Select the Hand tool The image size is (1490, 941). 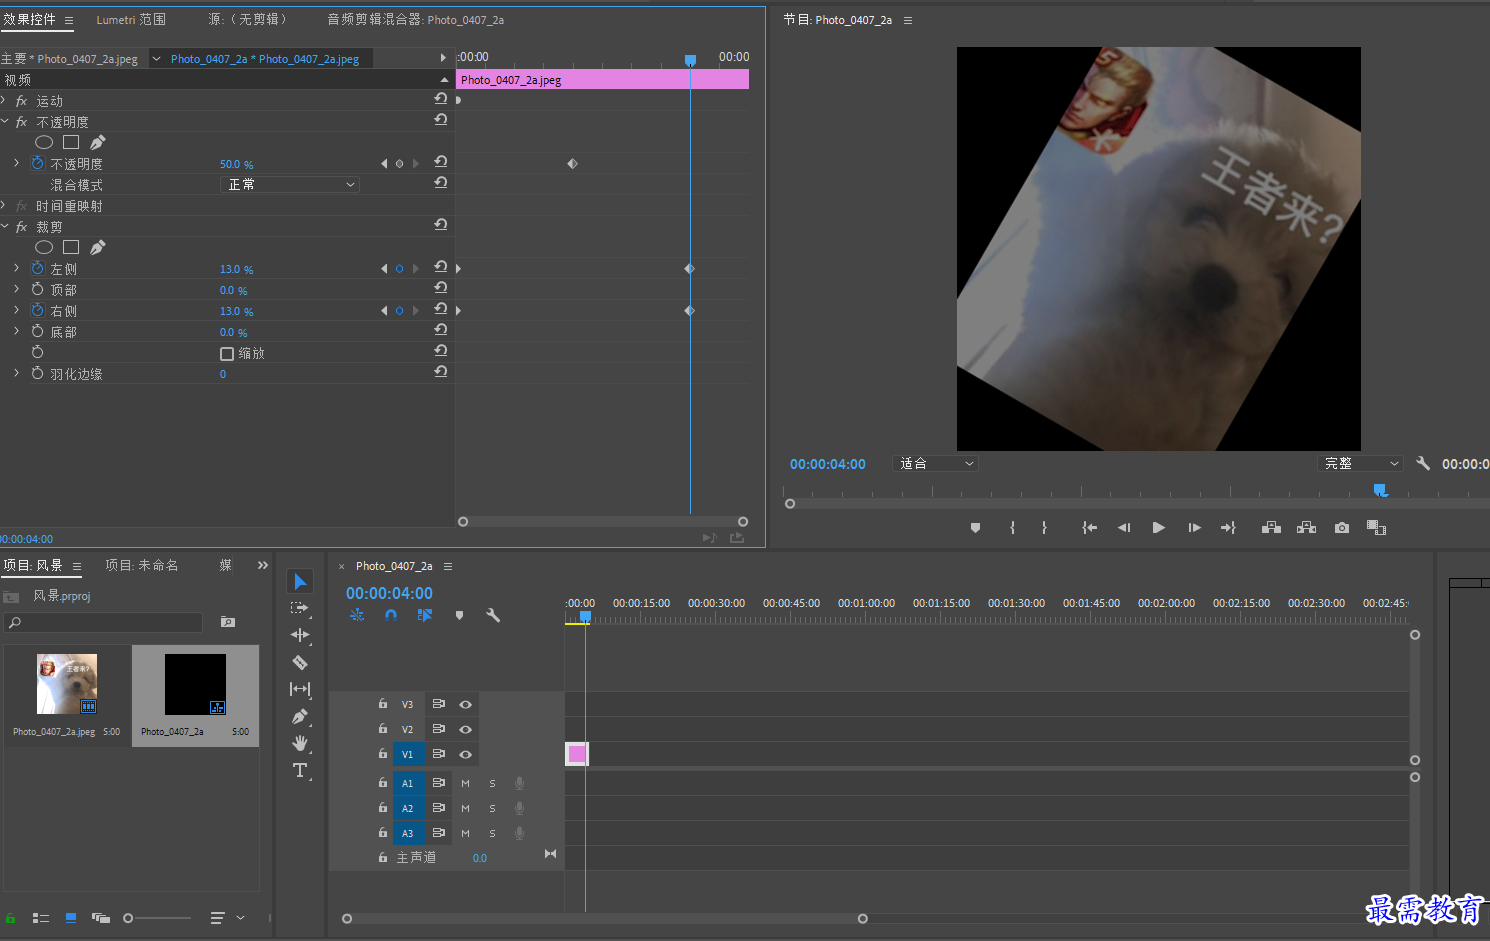click(x=300, y=743)
